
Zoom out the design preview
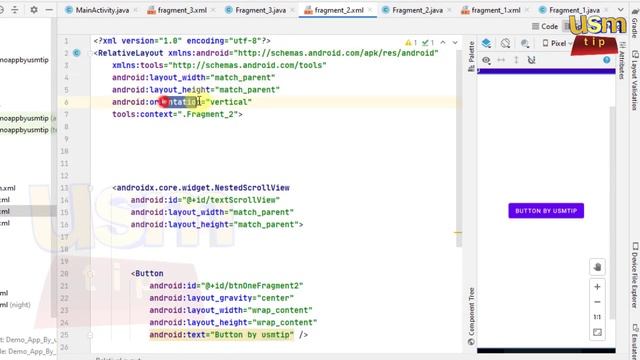[x=597, y=302]
